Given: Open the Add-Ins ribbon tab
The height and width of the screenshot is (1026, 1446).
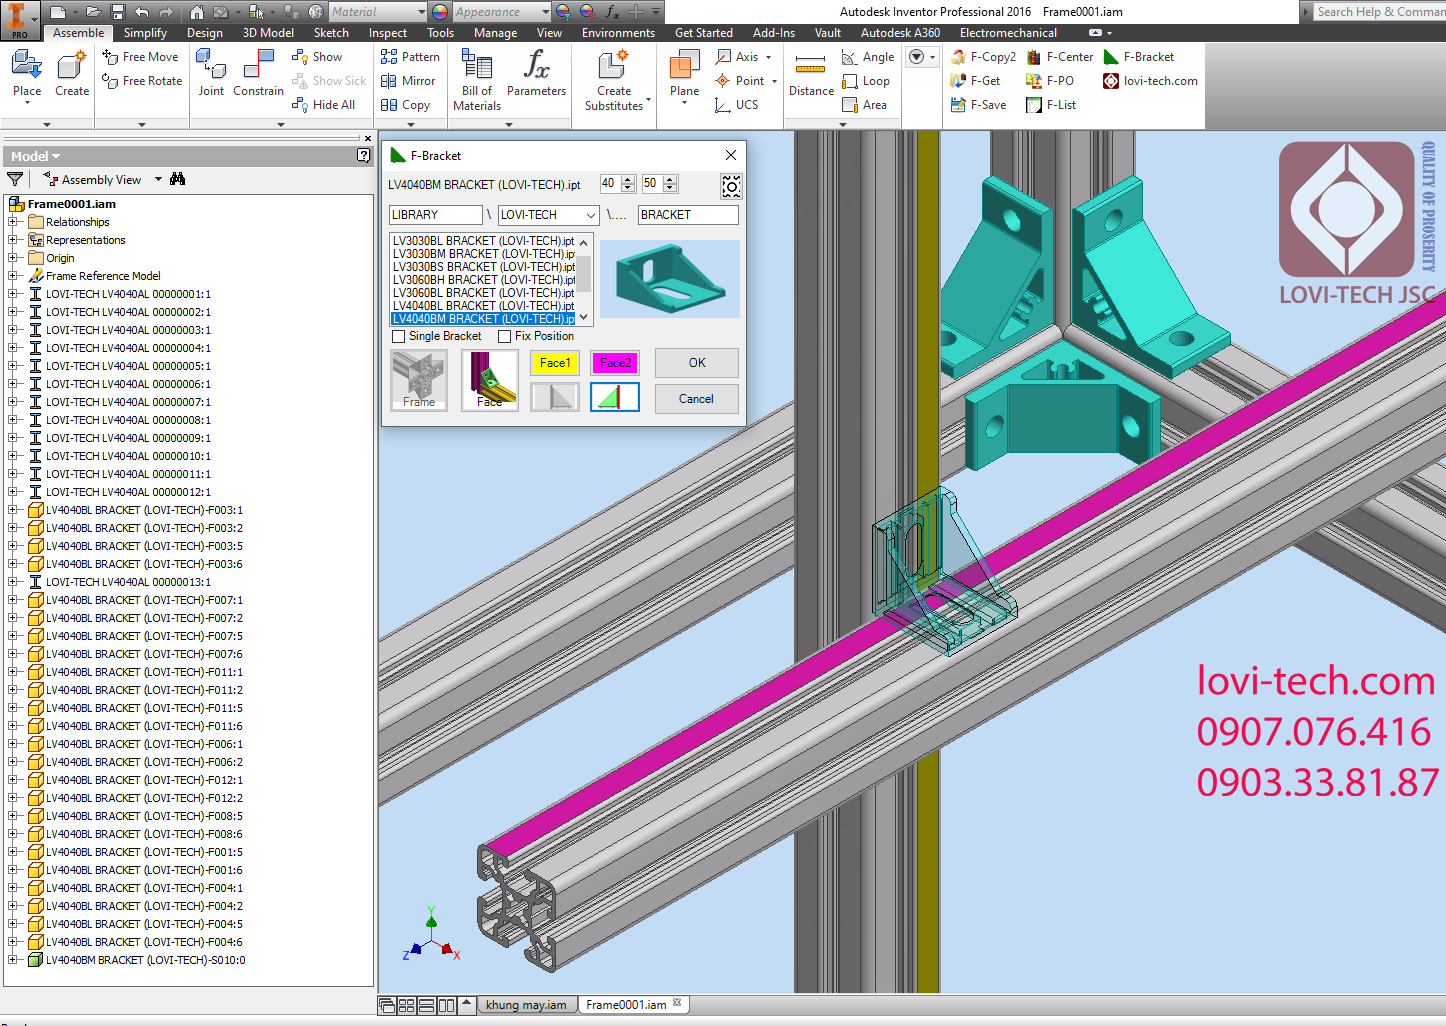Looking at the screenshot, I should 774,33.
